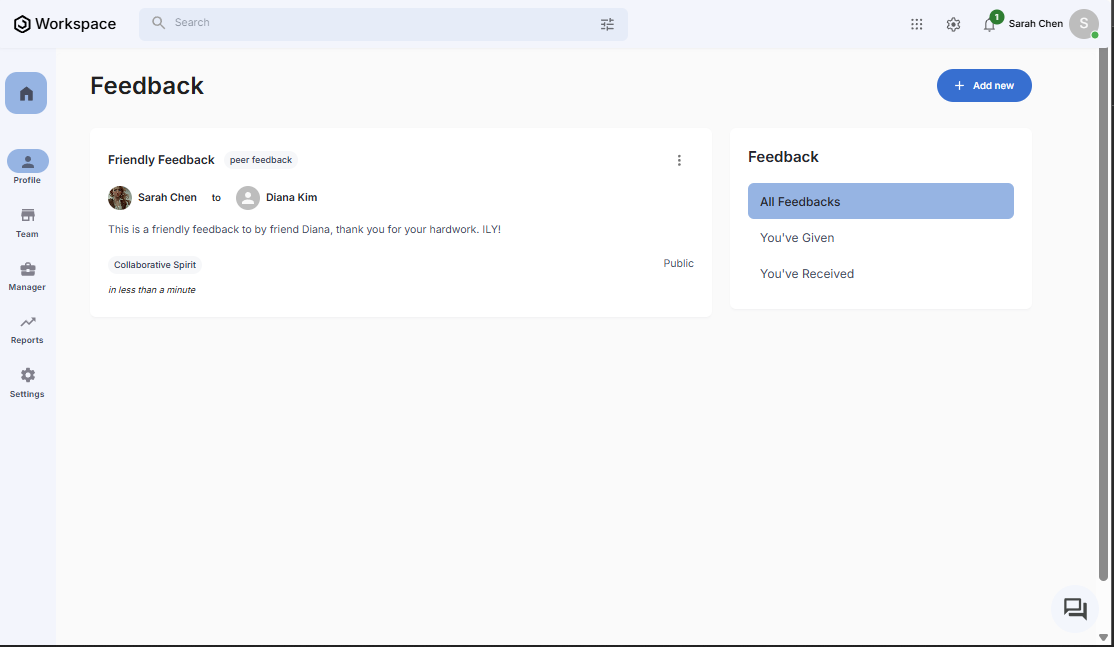
Task: Click the Add new button
Action: pyautogui.click(x=983, y=86)
